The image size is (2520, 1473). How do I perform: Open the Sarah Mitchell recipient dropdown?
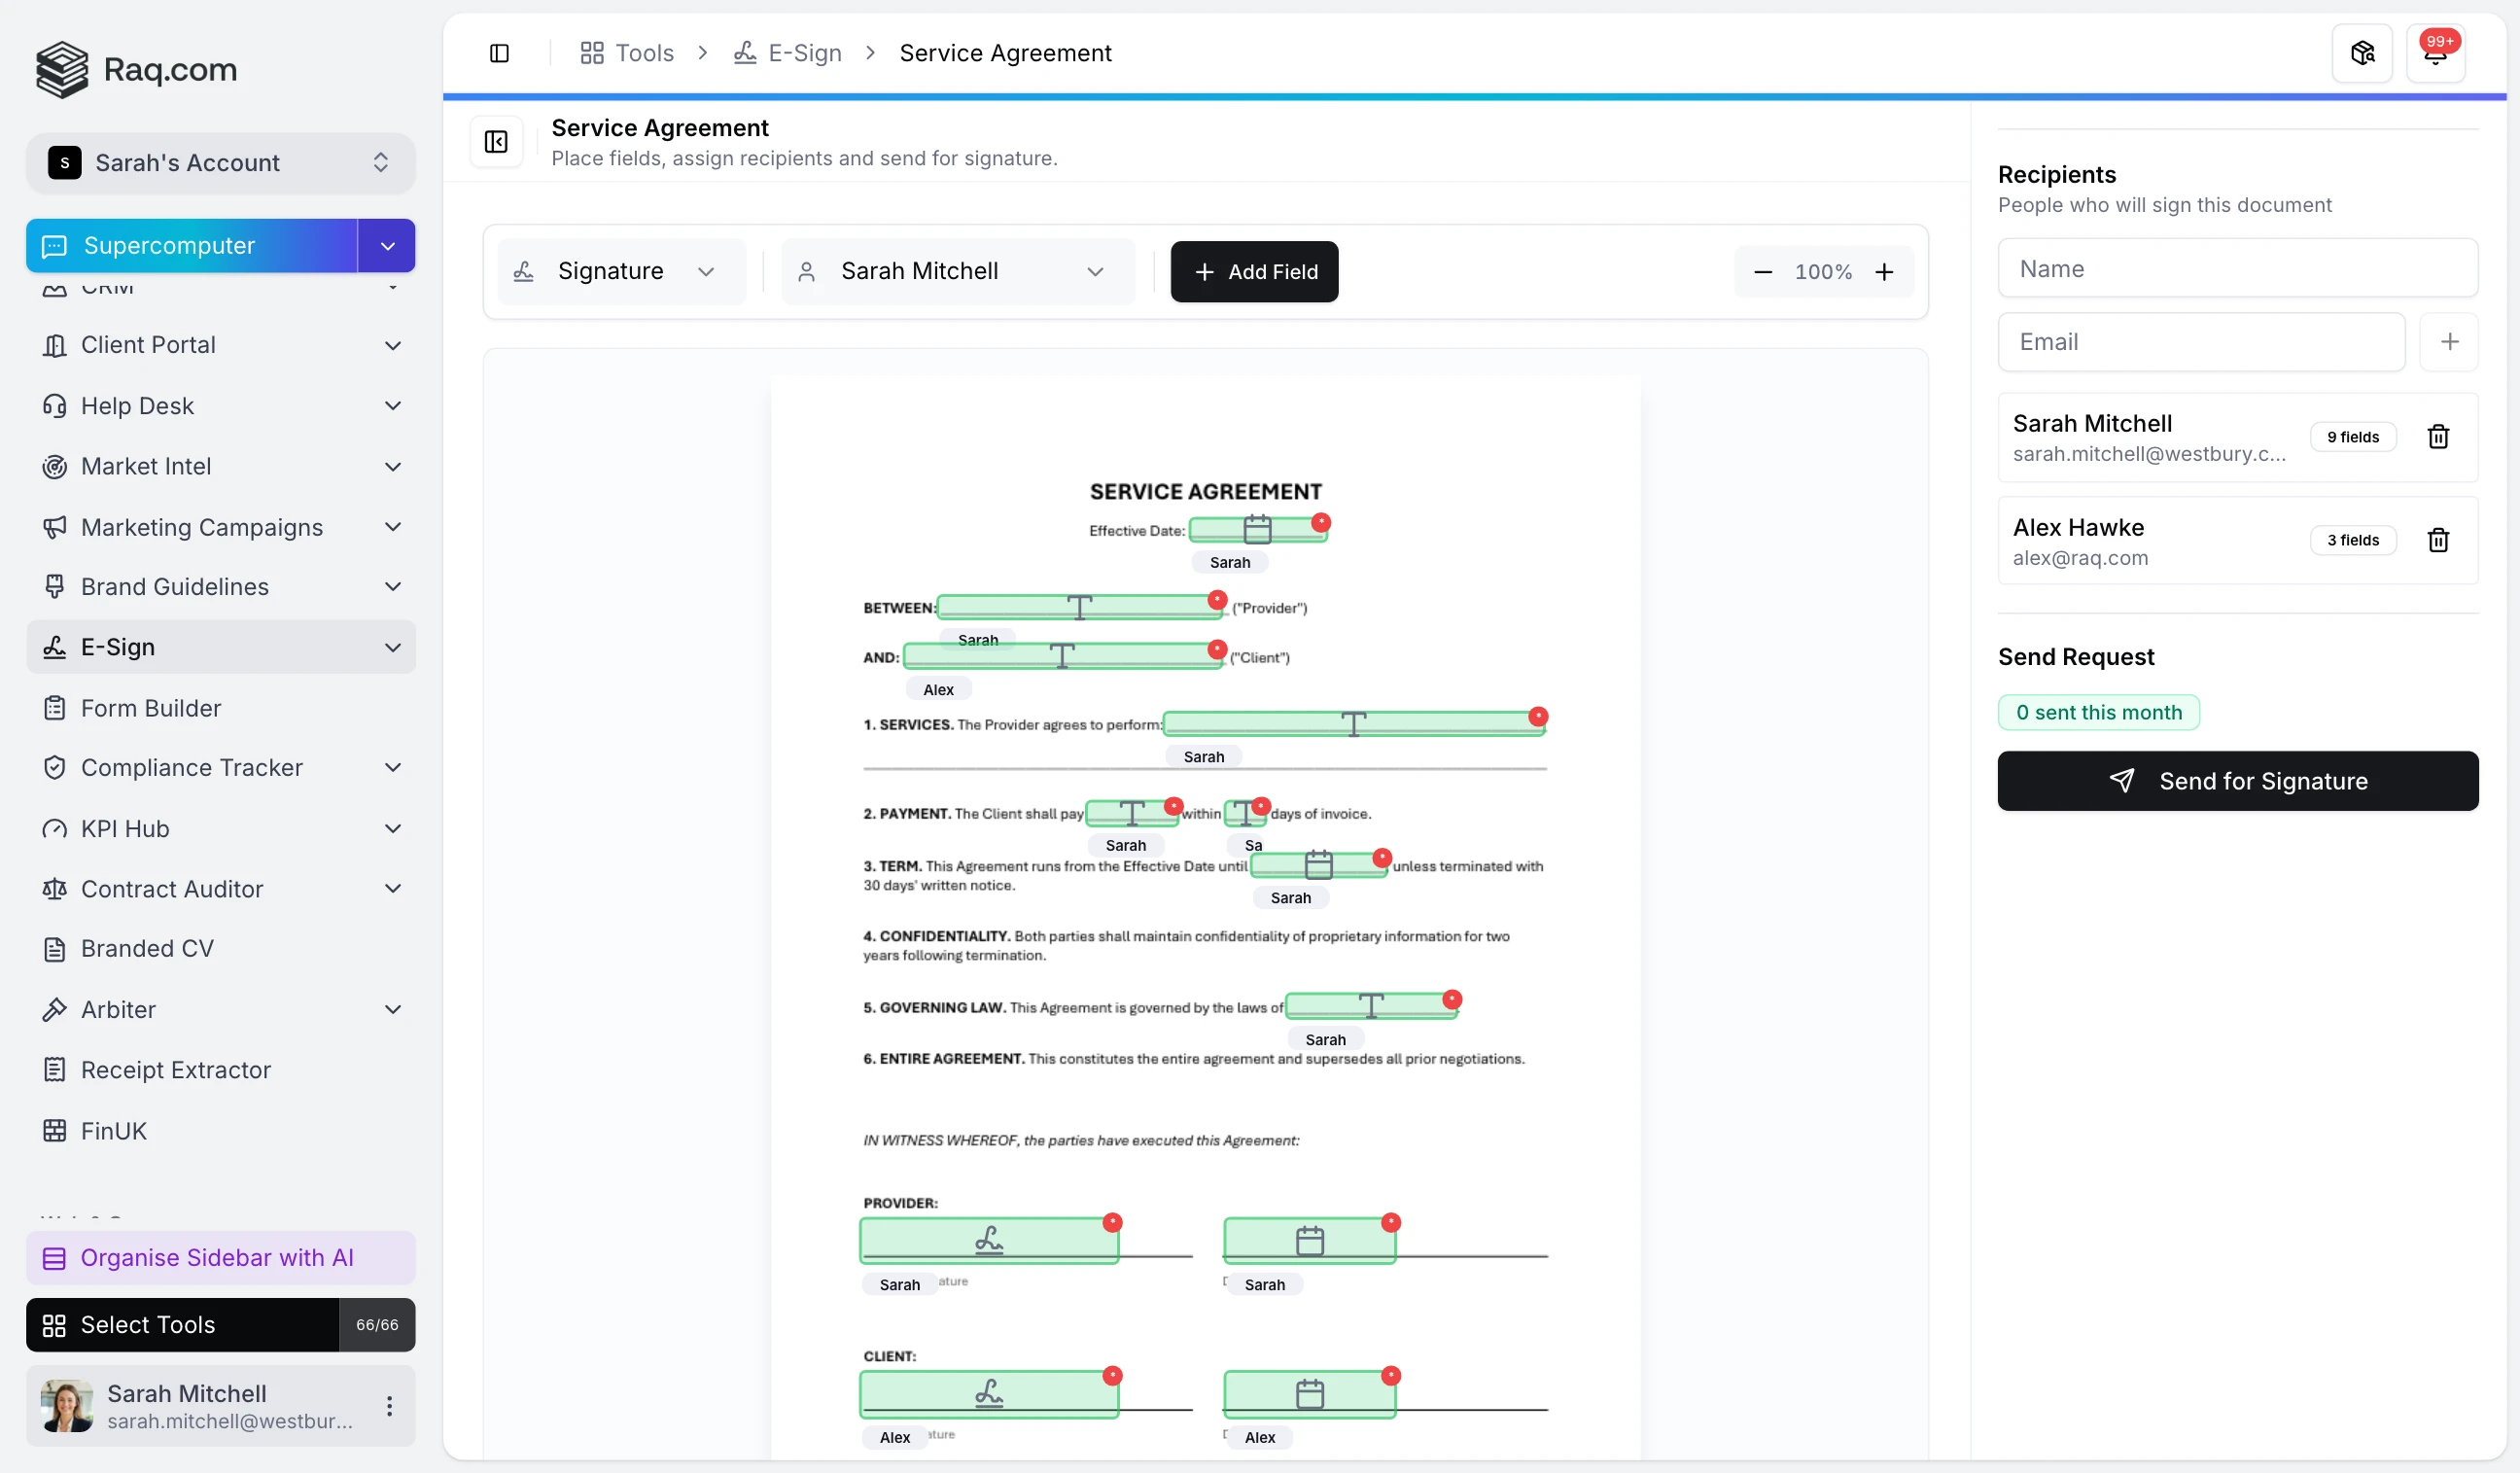click(957, 272)
